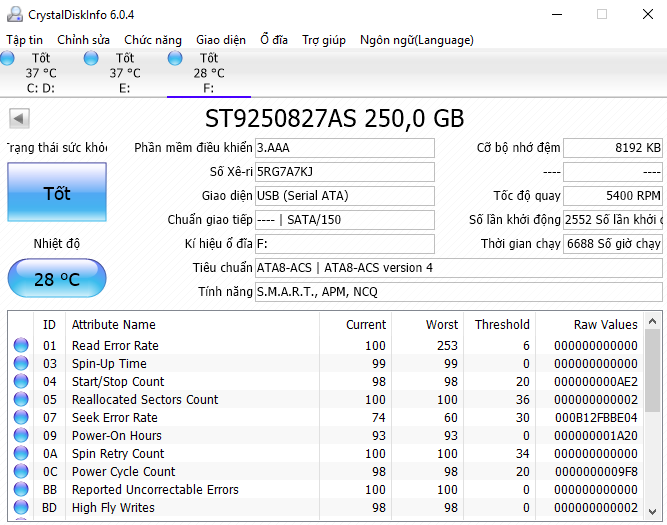The width and height of the screenshot is (667, 525).
Task: Open the Chức năng menu
Action: coord(153,40)
